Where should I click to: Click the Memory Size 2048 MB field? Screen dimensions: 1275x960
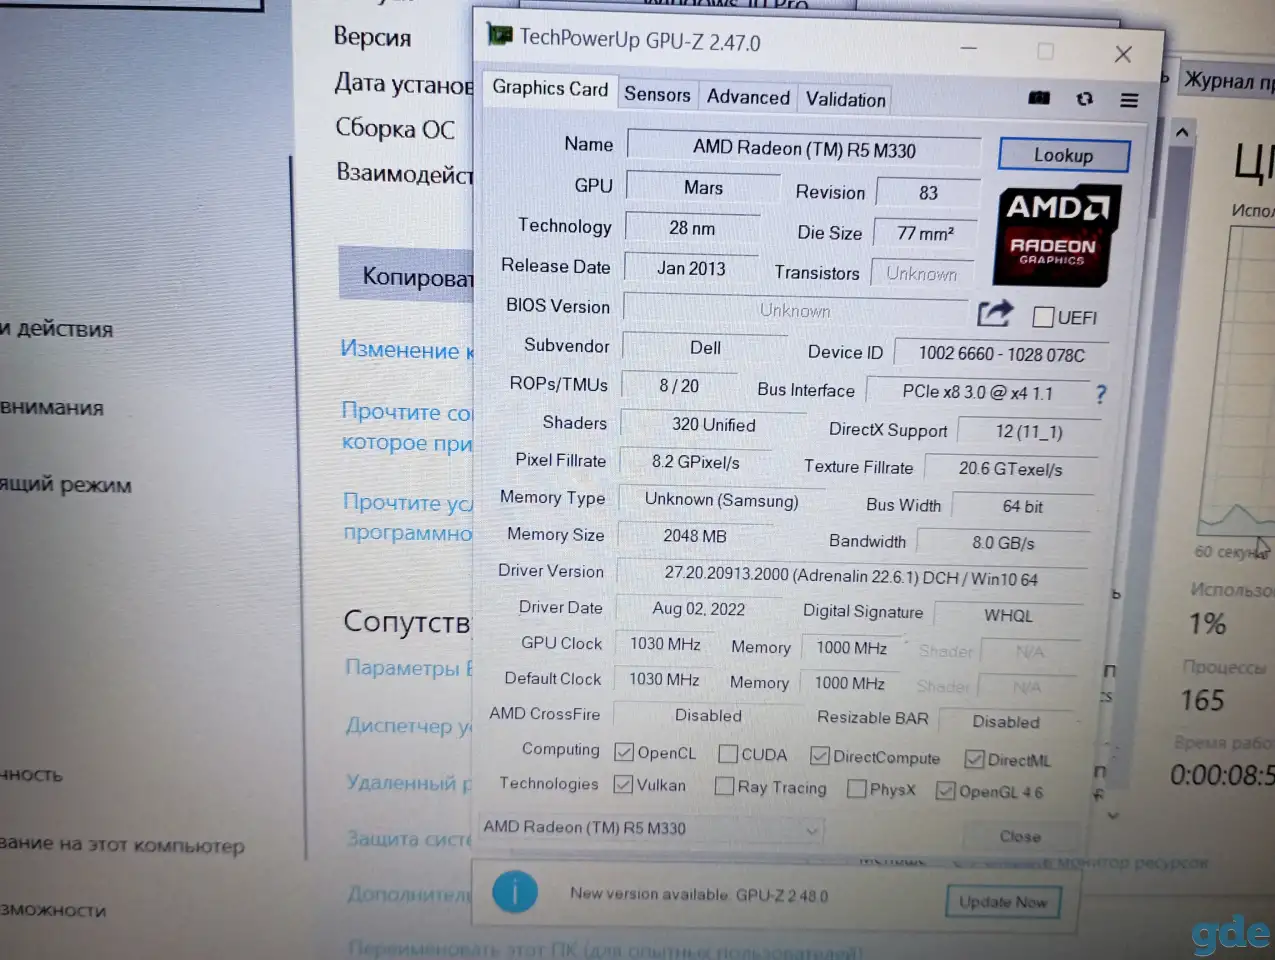(x=694, y=536)
